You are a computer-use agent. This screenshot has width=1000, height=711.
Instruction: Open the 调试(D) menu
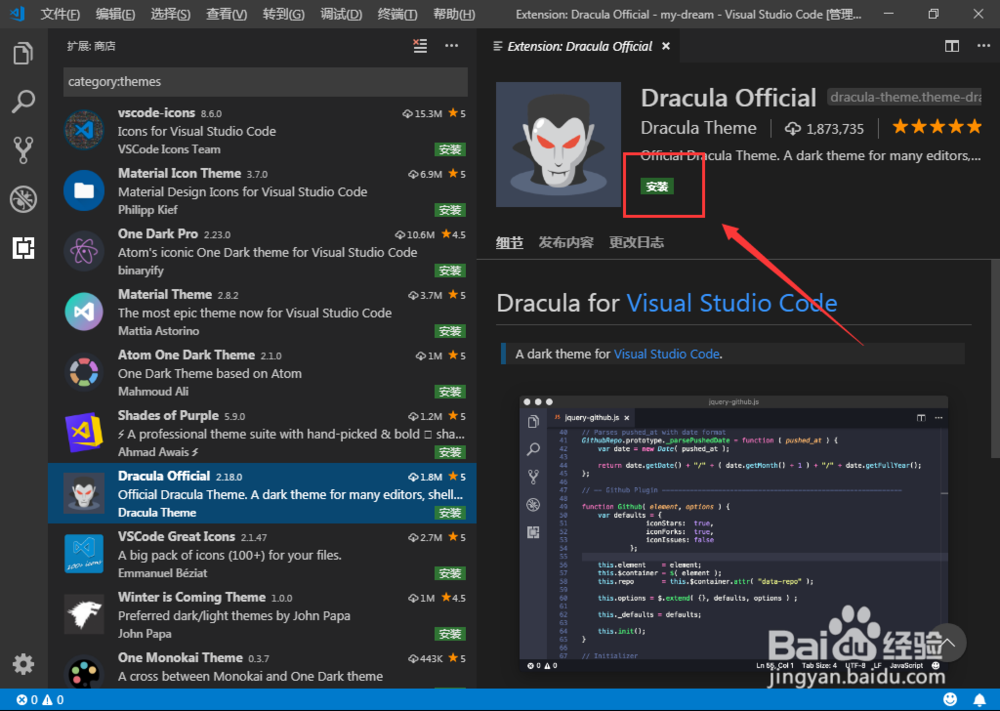click(x=341, y=14)
